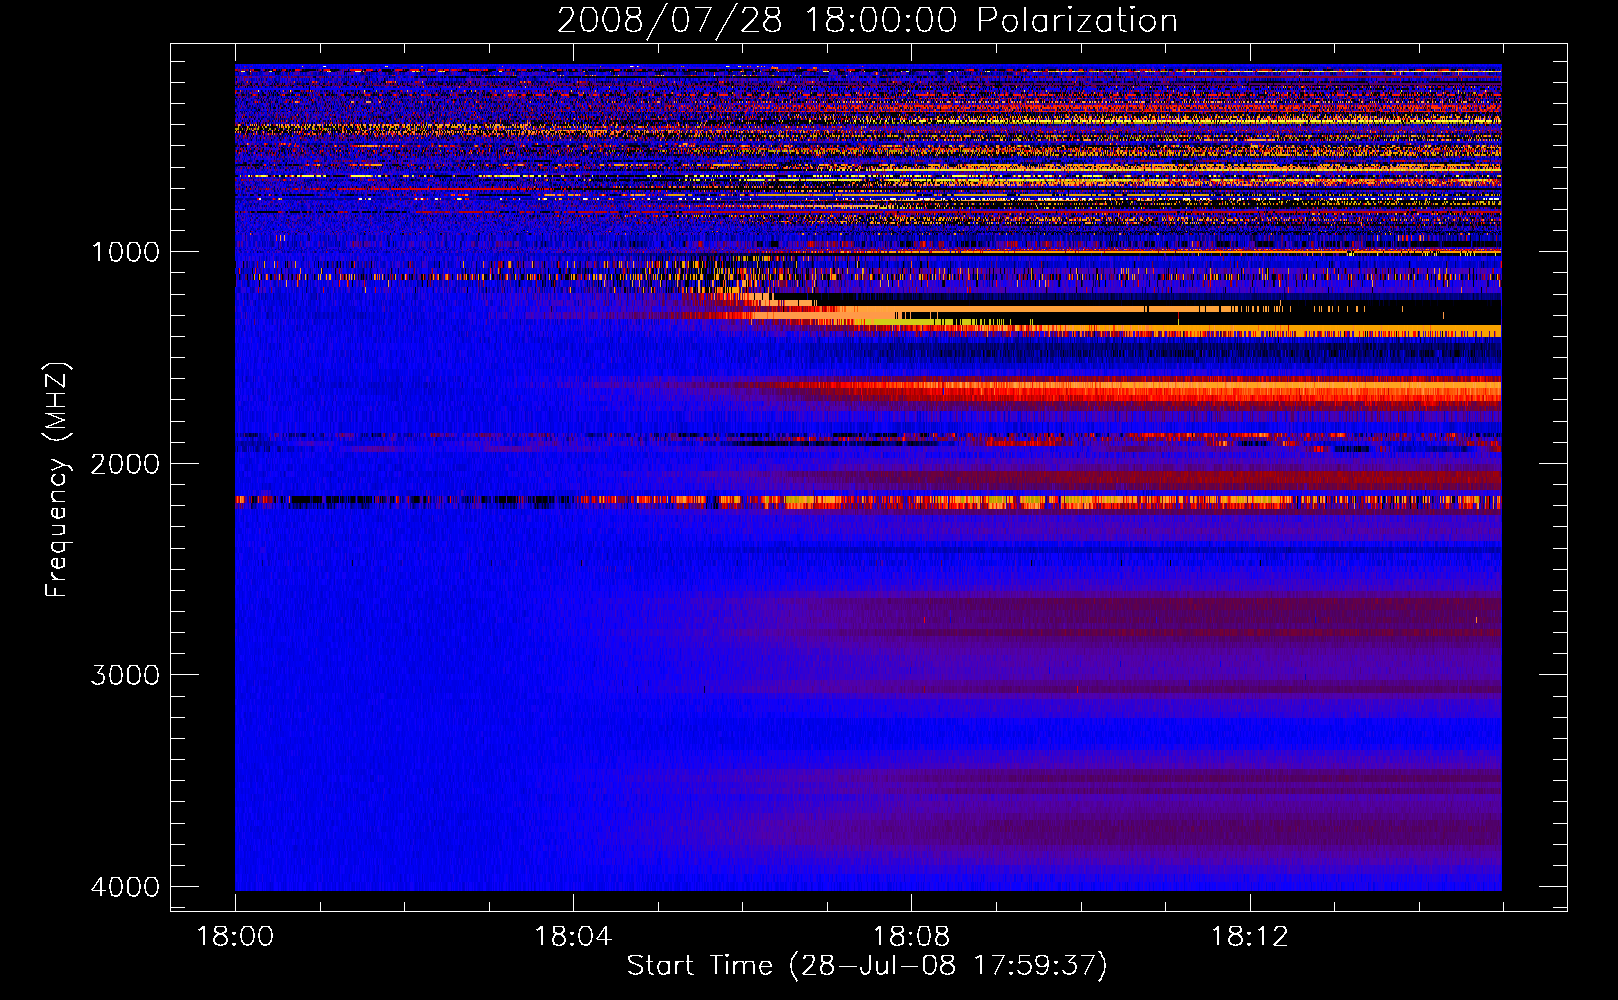Click the 18:04 time tick label
The height and width of the screenshot is (1000, 1618).
click(x=573, y=937)
